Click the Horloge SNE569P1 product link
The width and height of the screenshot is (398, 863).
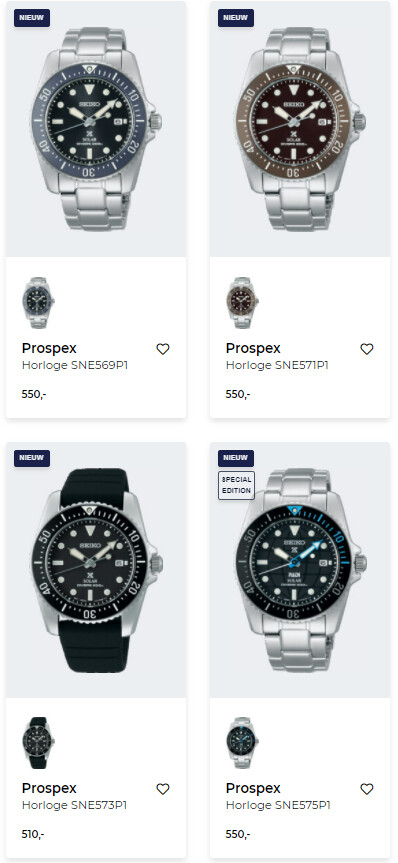(x=75, y=365)
